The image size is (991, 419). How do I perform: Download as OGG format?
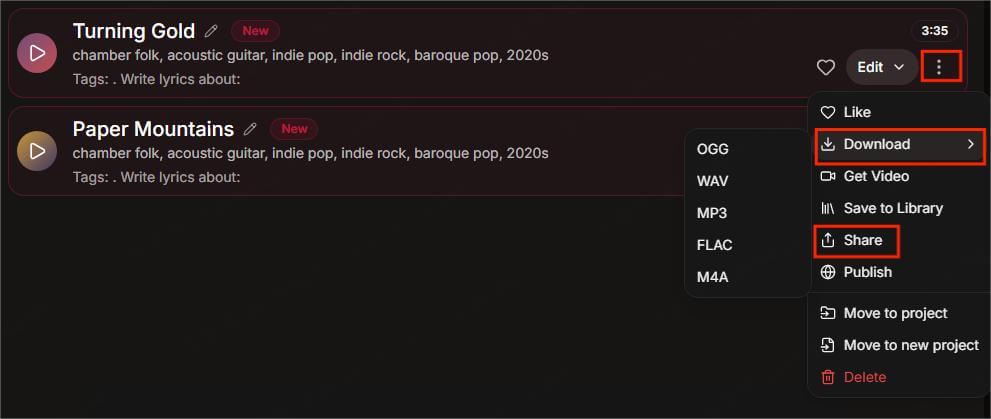click(x=713, y=149)
